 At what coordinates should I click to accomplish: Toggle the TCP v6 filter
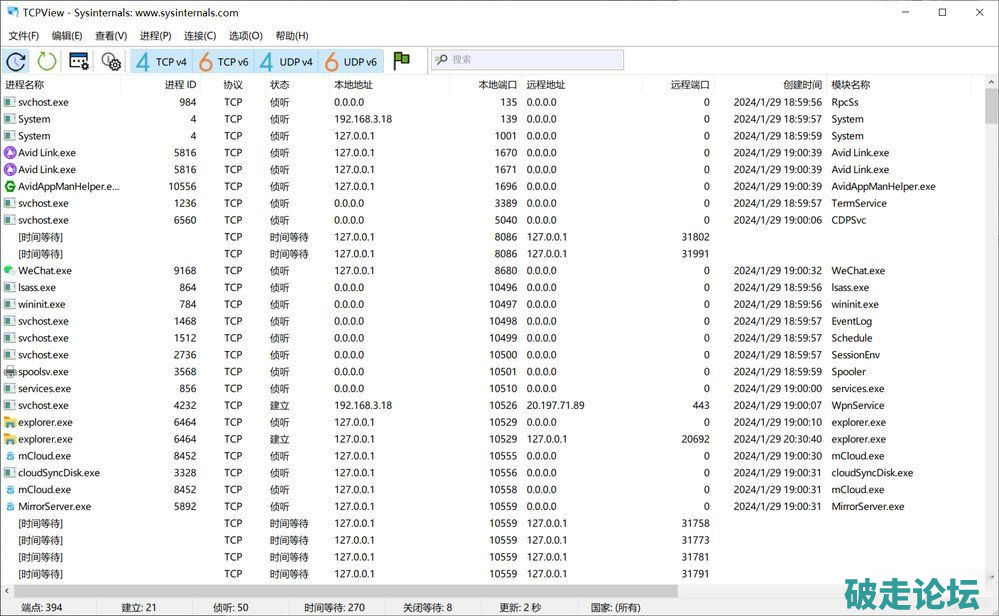223,61
